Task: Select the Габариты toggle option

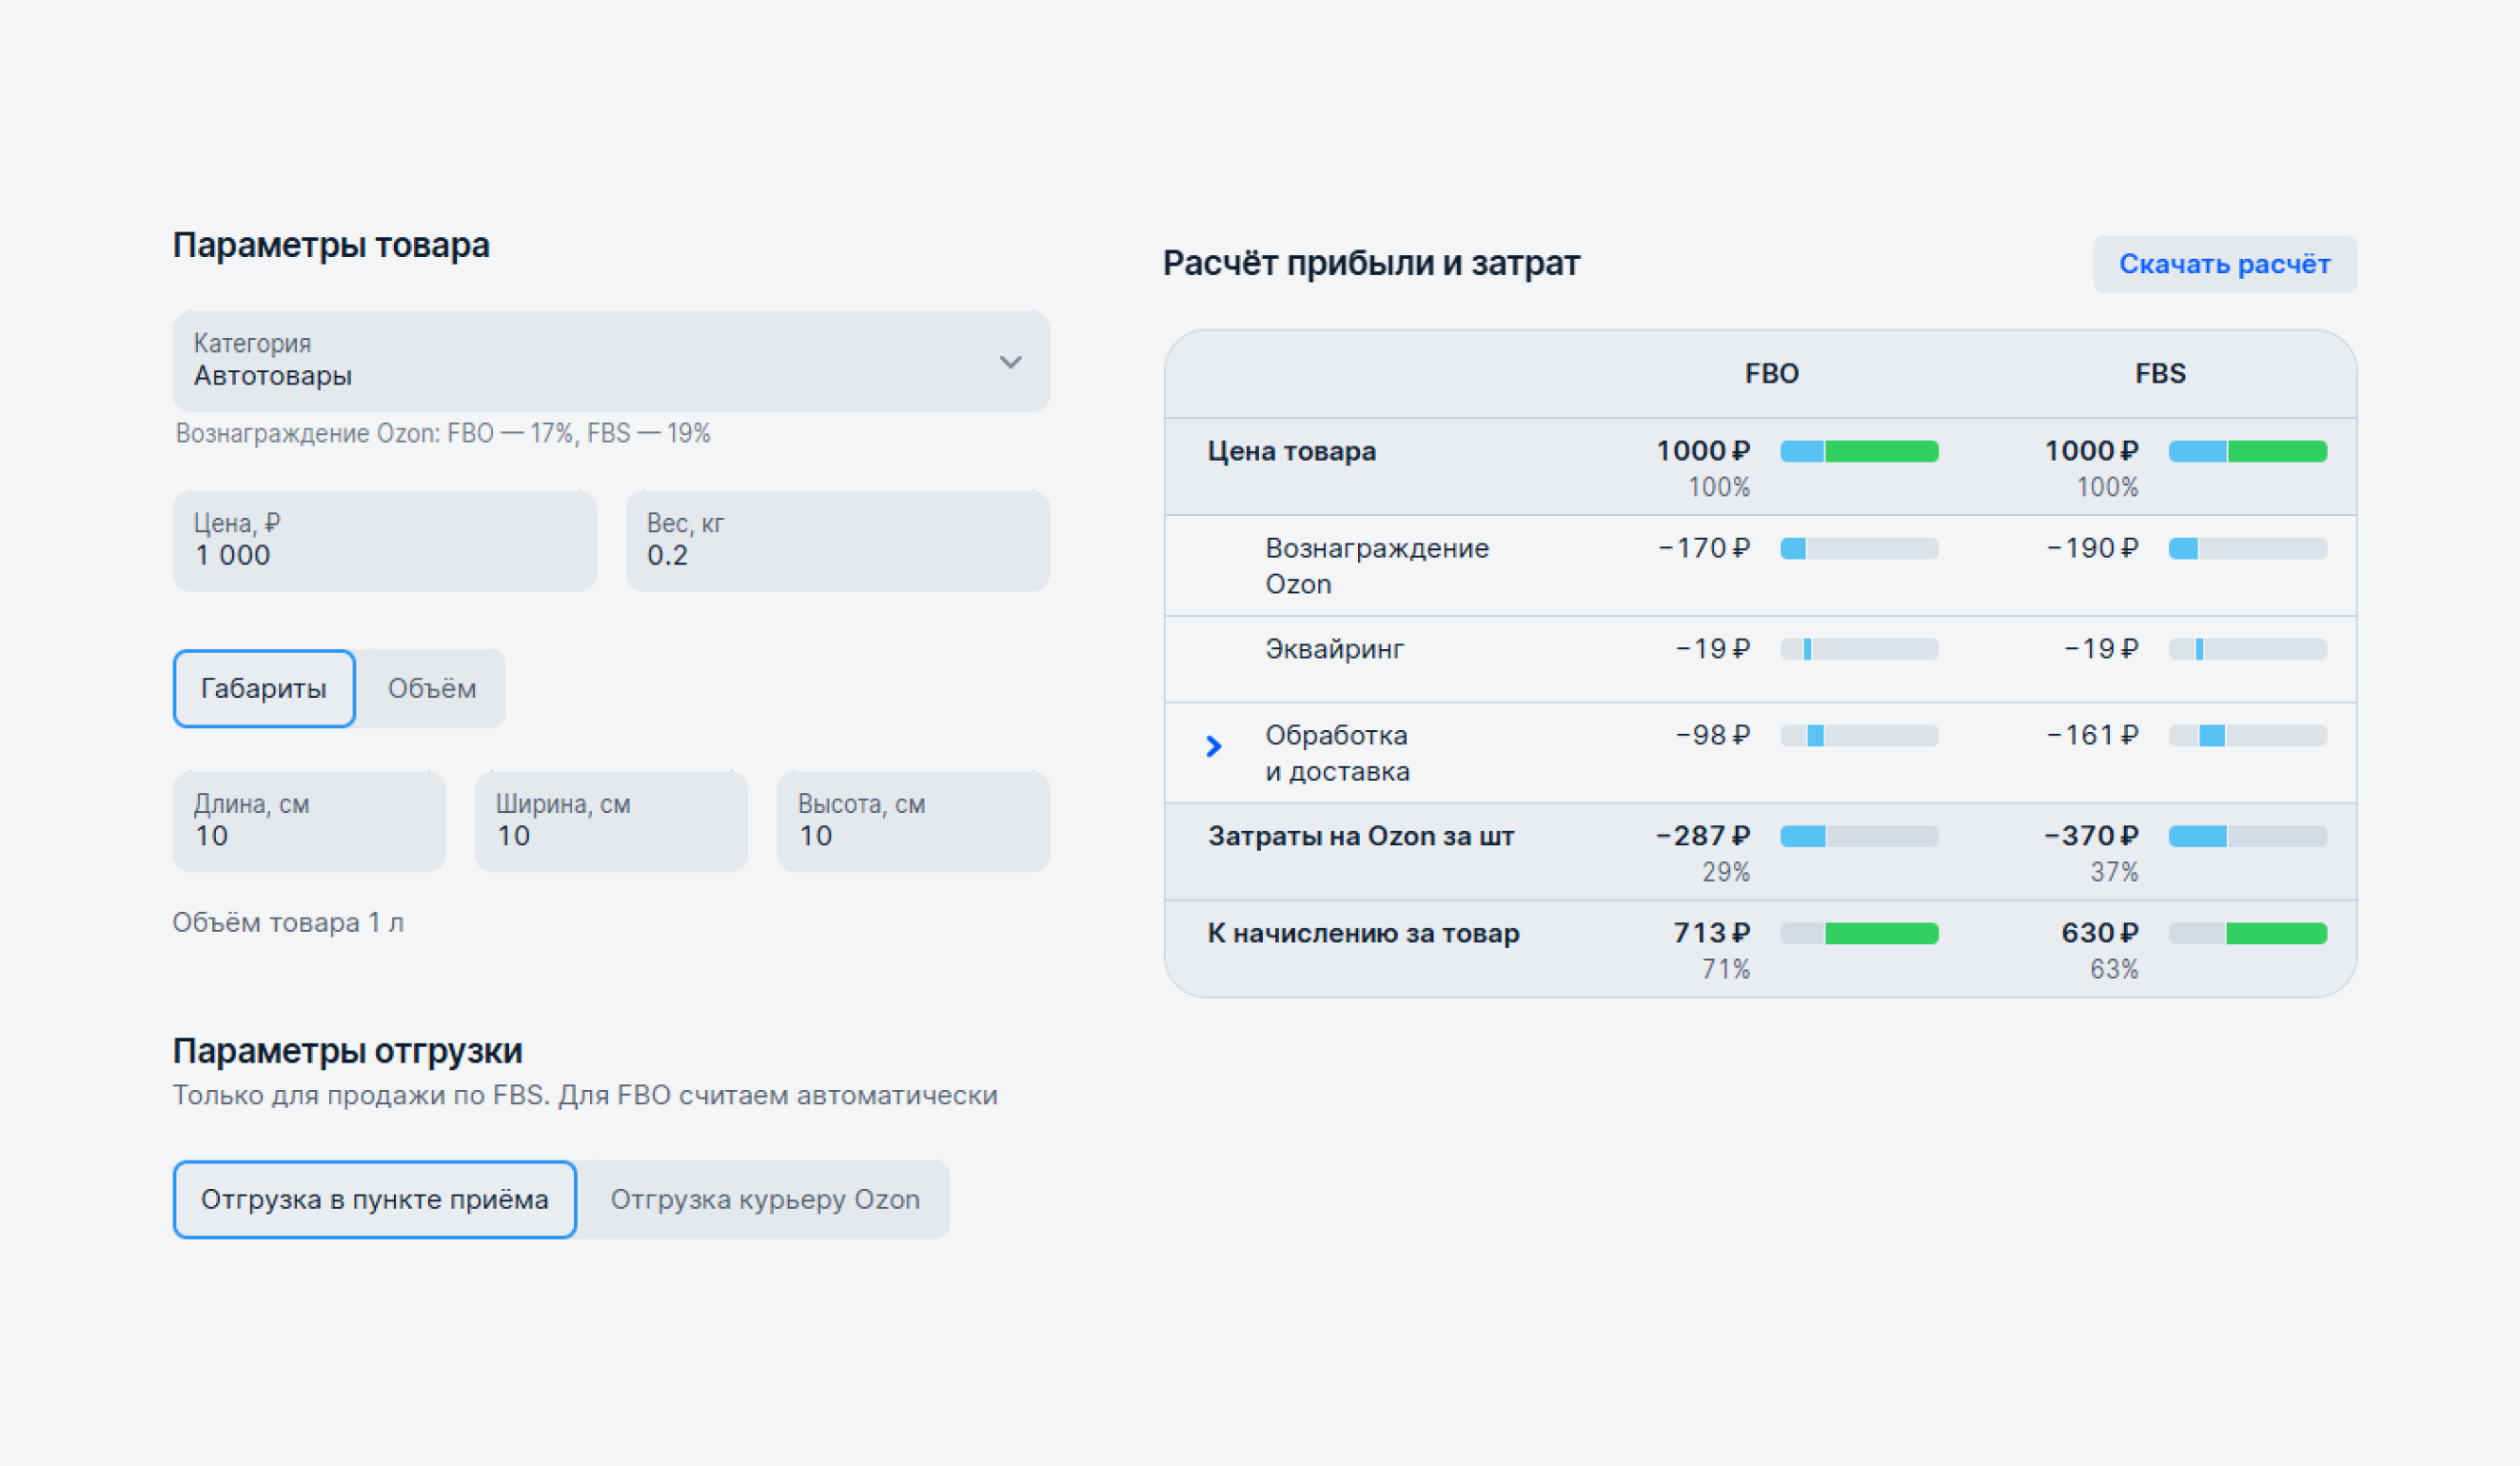Action: click(x=264, y=688)
